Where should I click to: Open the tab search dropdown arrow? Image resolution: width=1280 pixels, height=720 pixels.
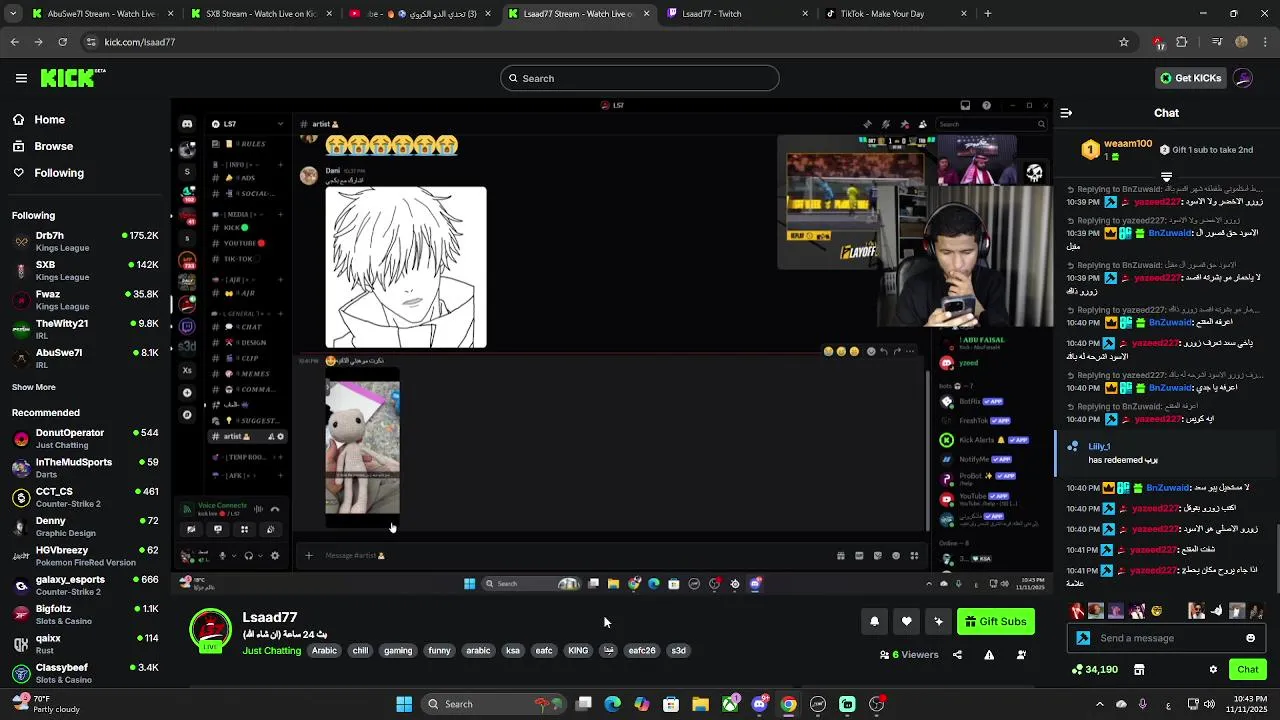[x=12, y=14]
